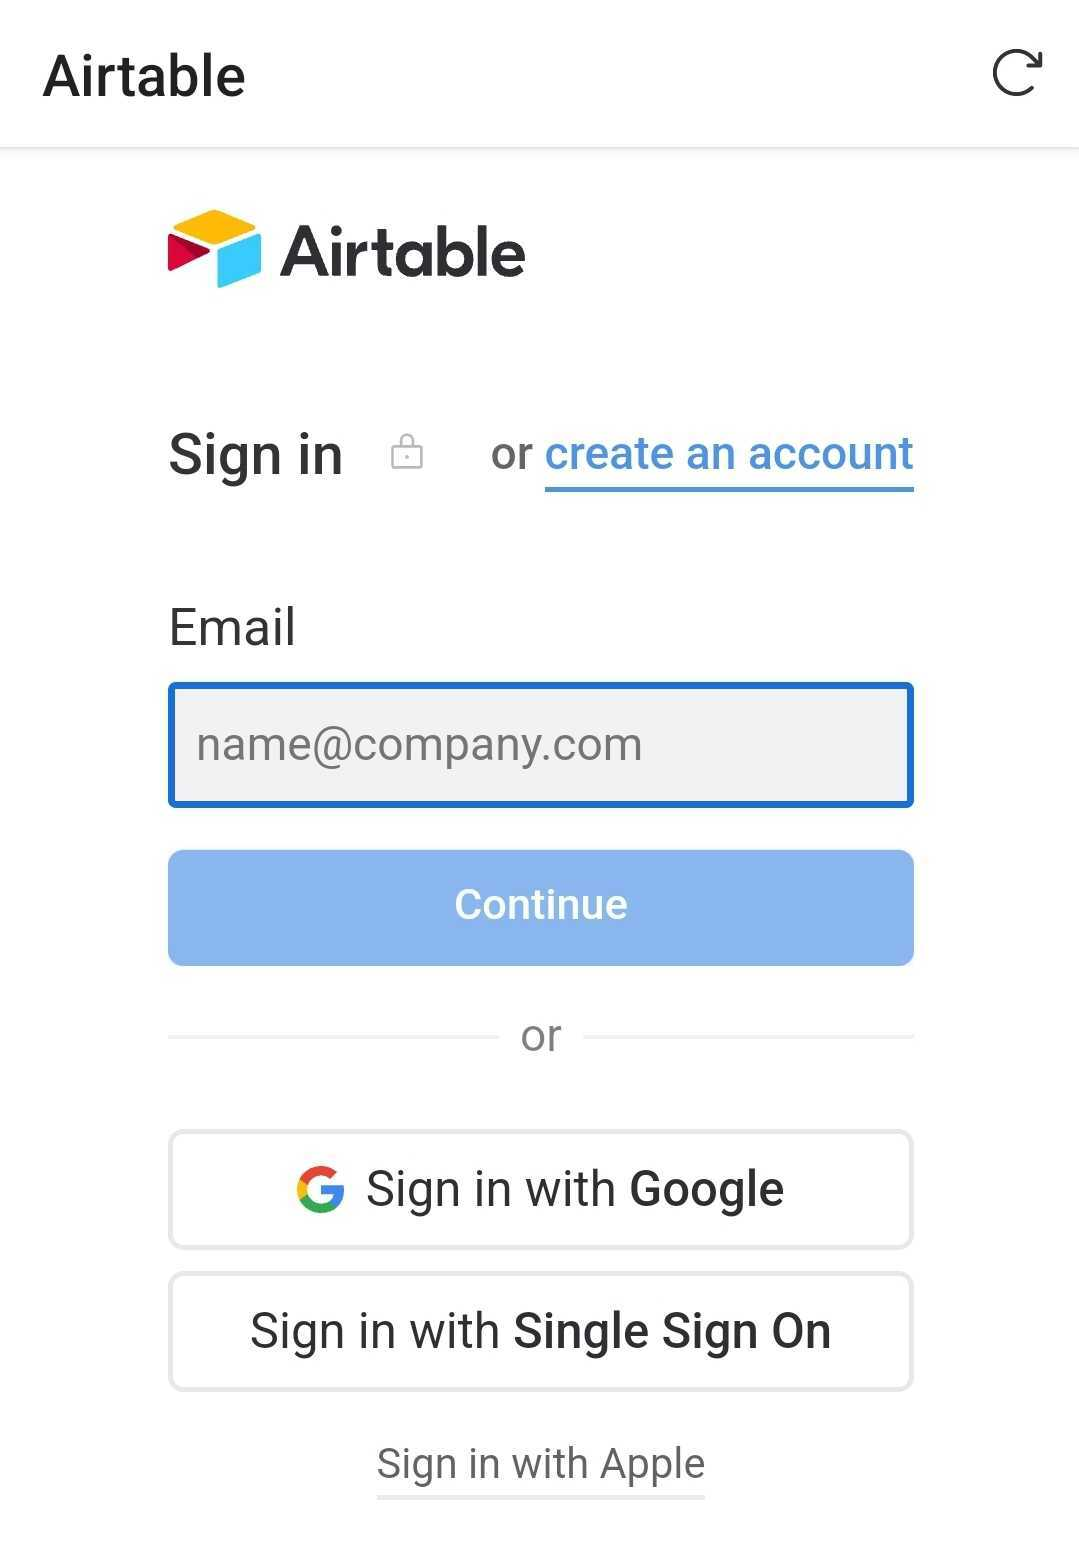
Task: Click the "or" before create an account
Action: [511, 455]
